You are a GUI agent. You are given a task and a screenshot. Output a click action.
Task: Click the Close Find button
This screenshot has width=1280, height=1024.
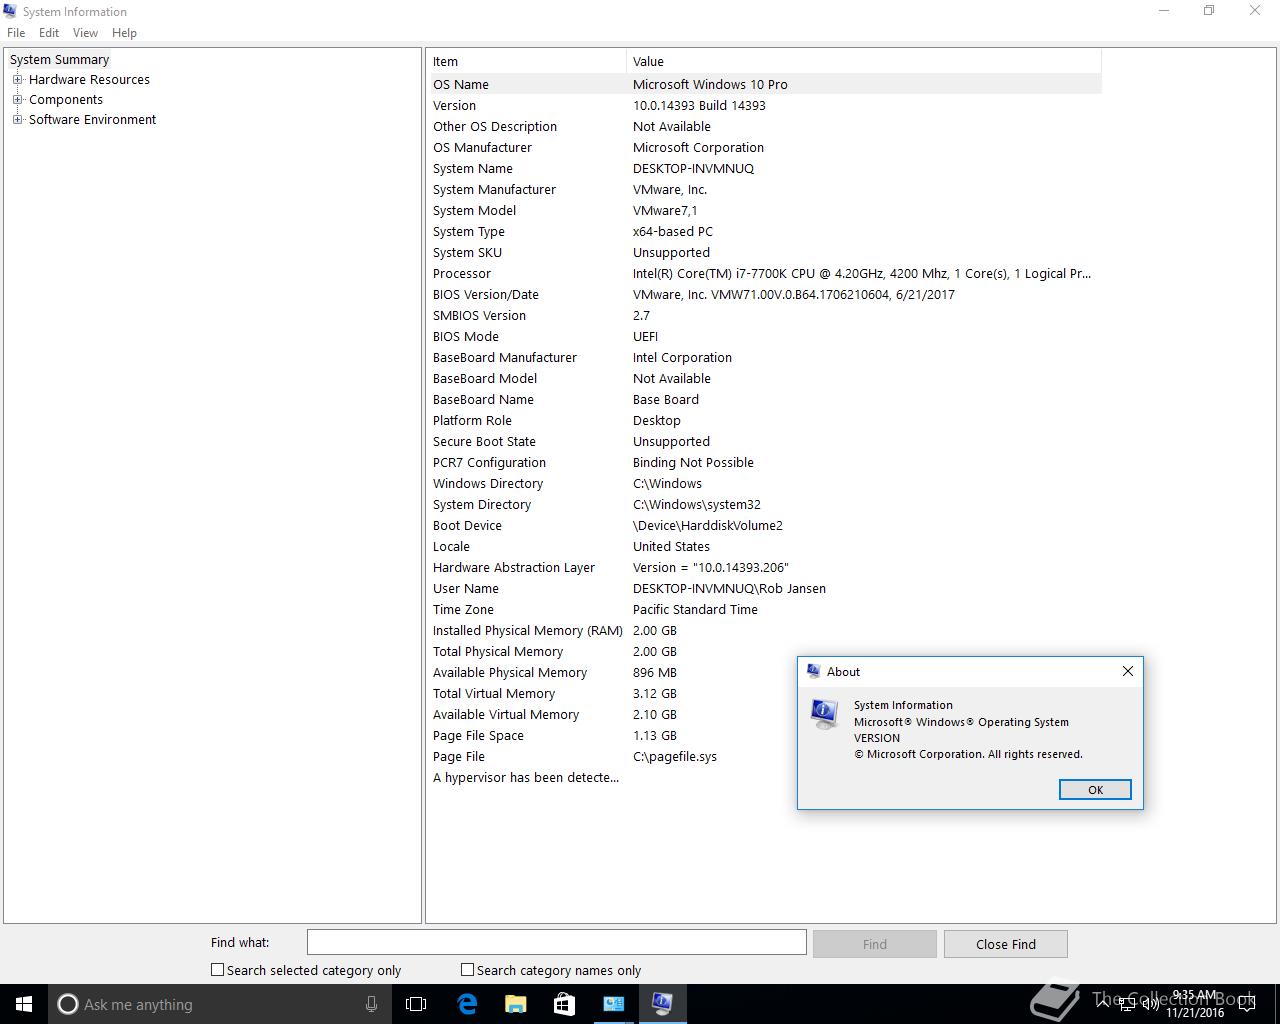[x=1006, y=944]
